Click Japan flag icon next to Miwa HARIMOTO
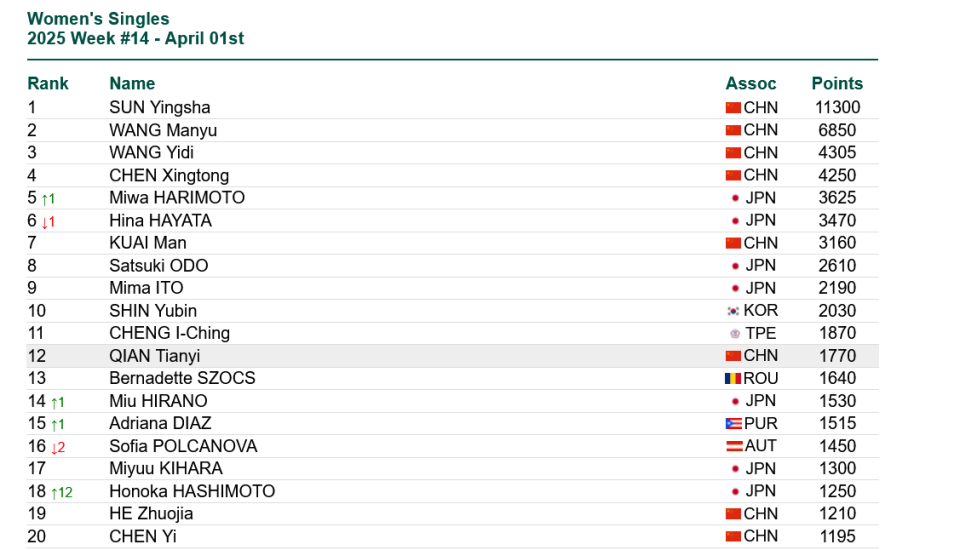The image size is (960, 550). pos(735,198)
